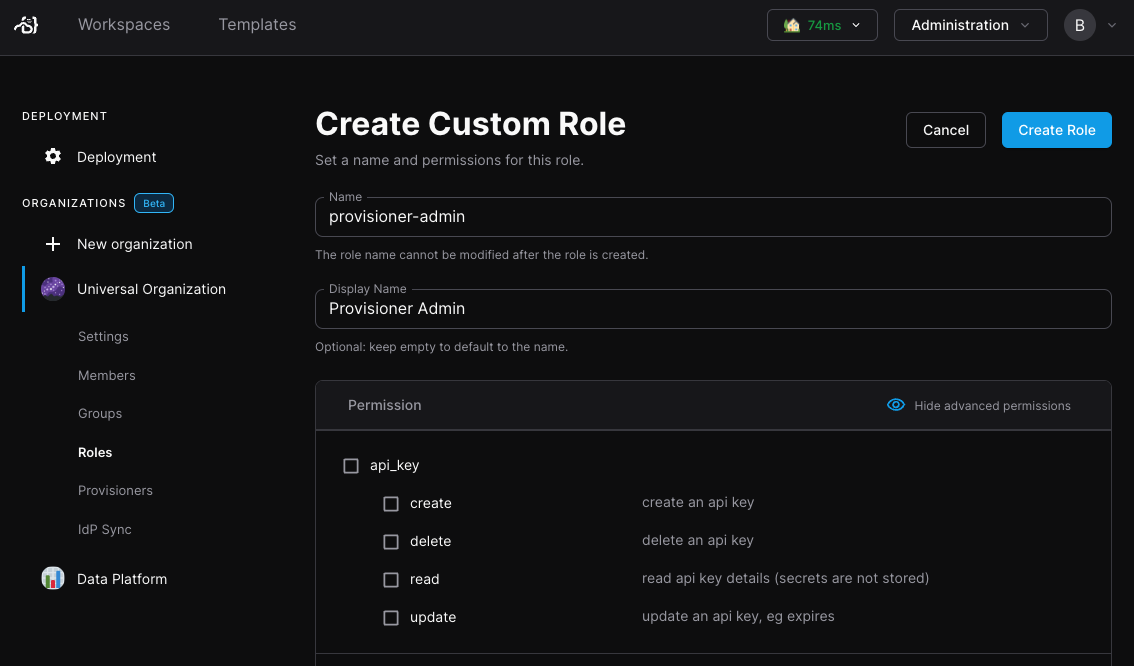
Task: Click the Coder logo icon
Action: 26,25
